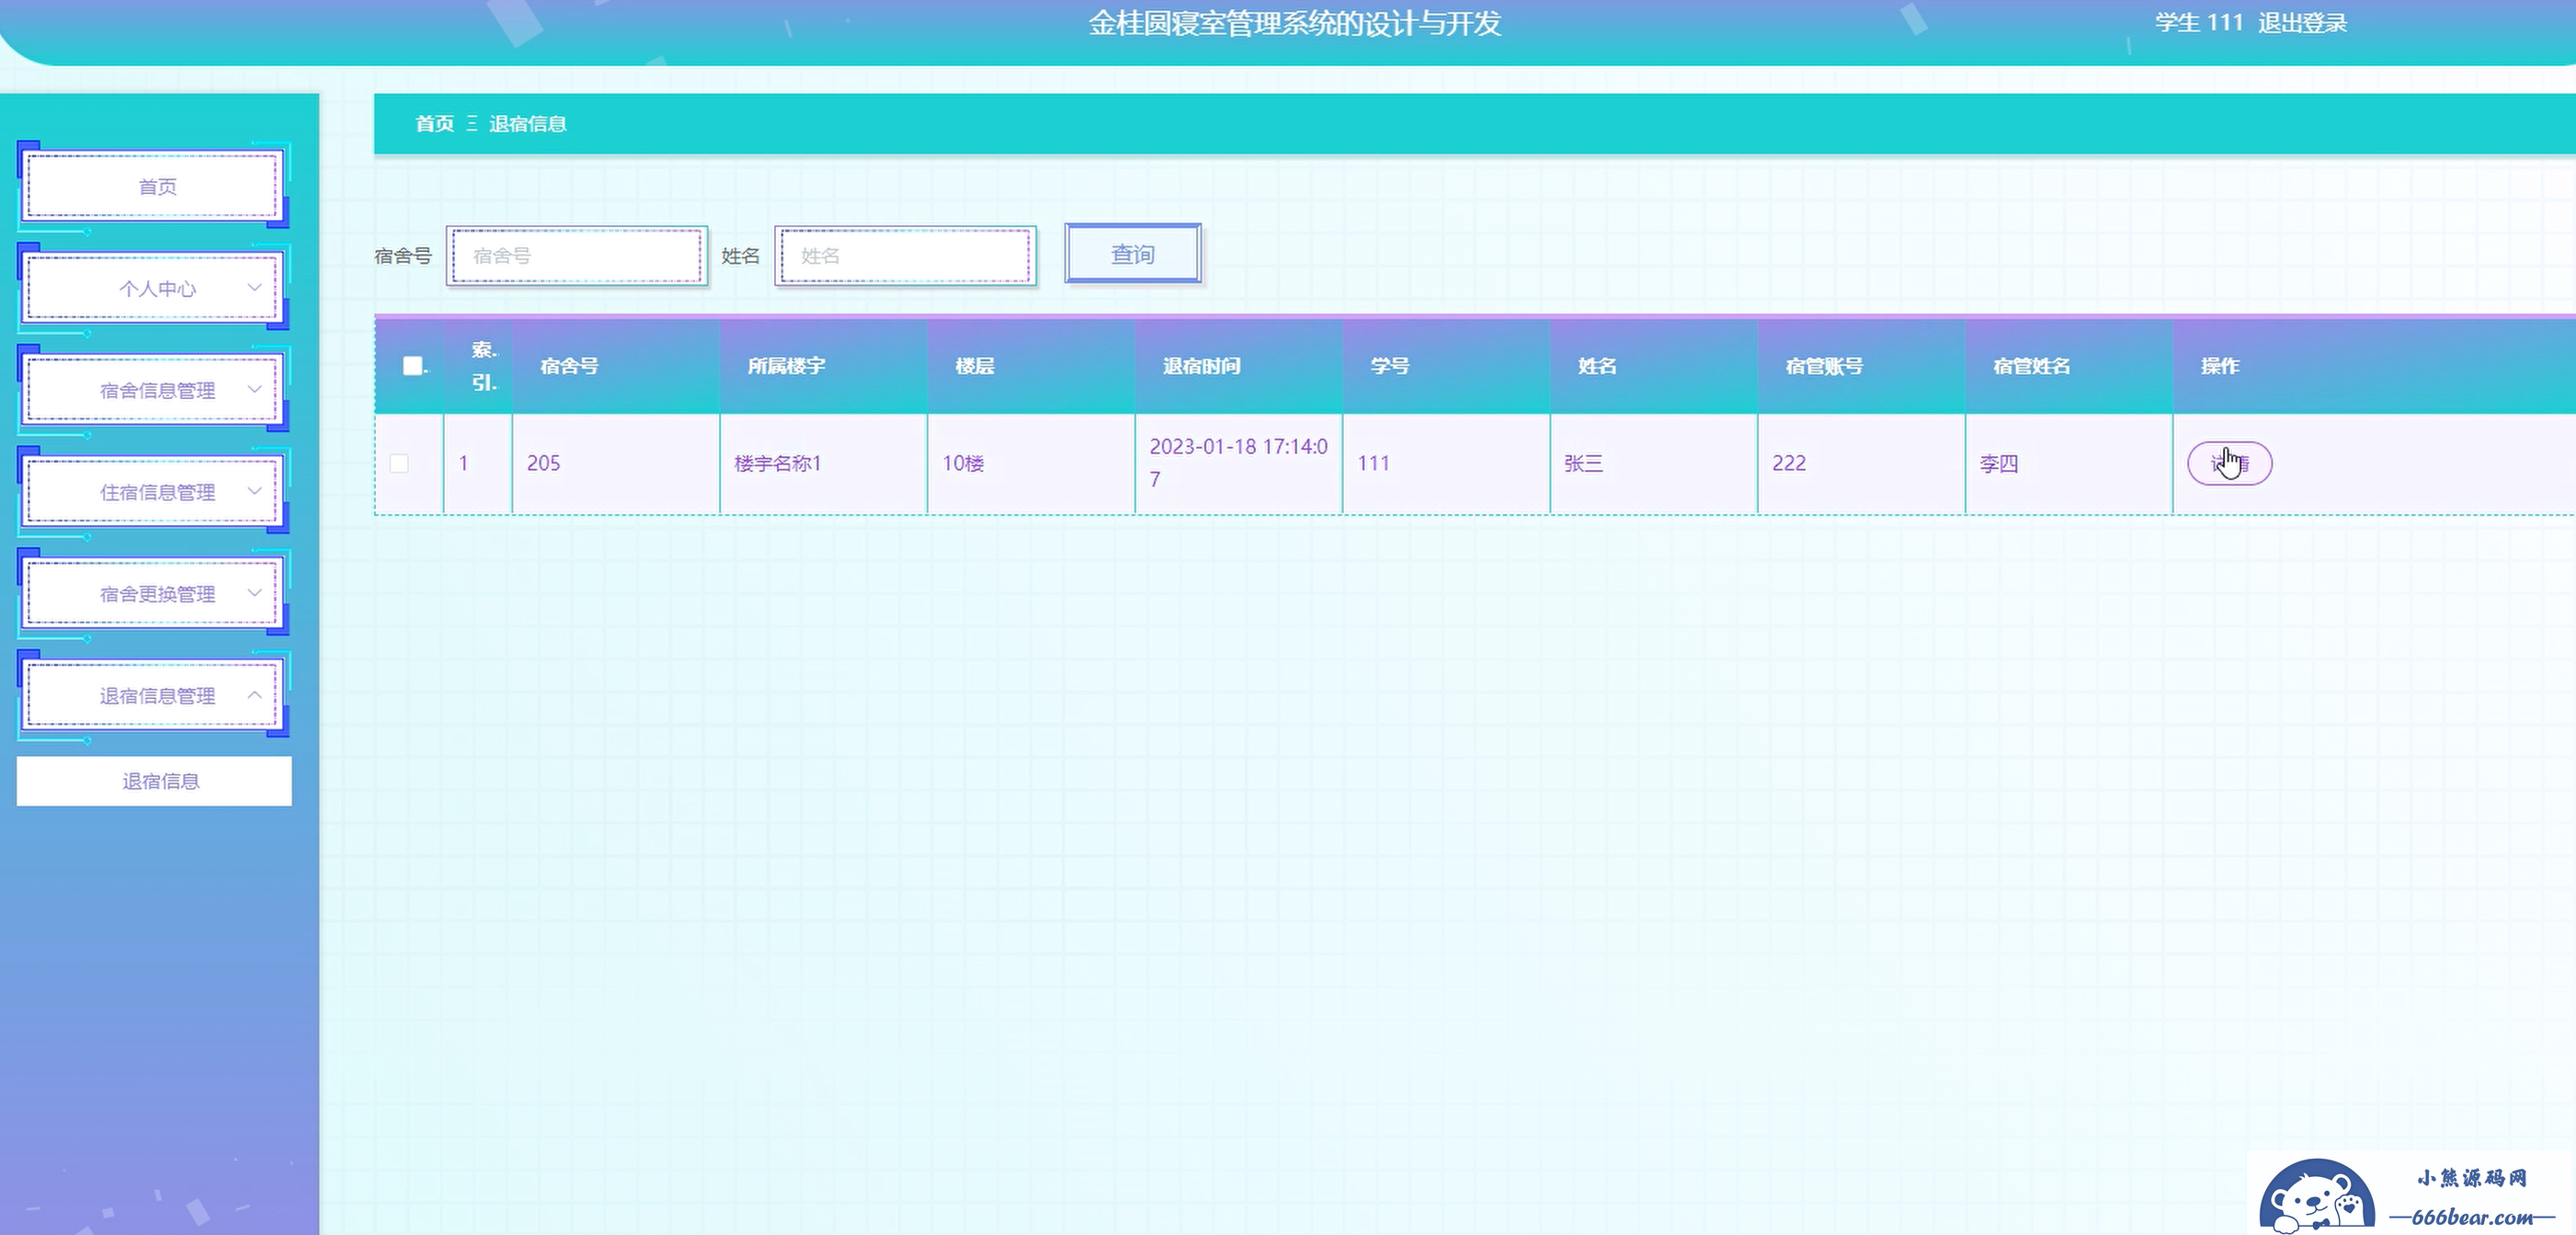The image size is (2576, 1235).
Task: Click the 首页 breadcrumb link
Action: click(x=434, y=124)
